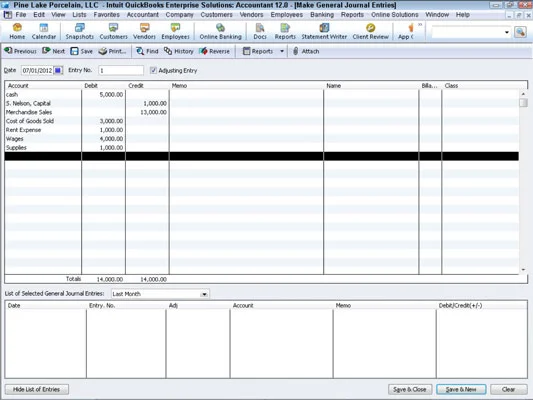
Task: Open the Reports button in entry toolbar
Action: tap(258, 51)
